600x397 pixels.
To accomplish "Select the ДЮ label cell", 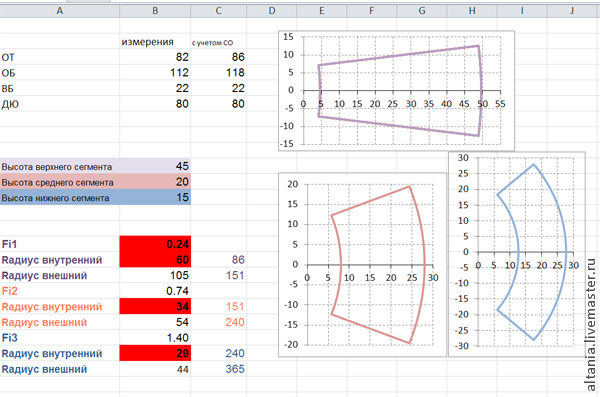I will coord(60,104).
